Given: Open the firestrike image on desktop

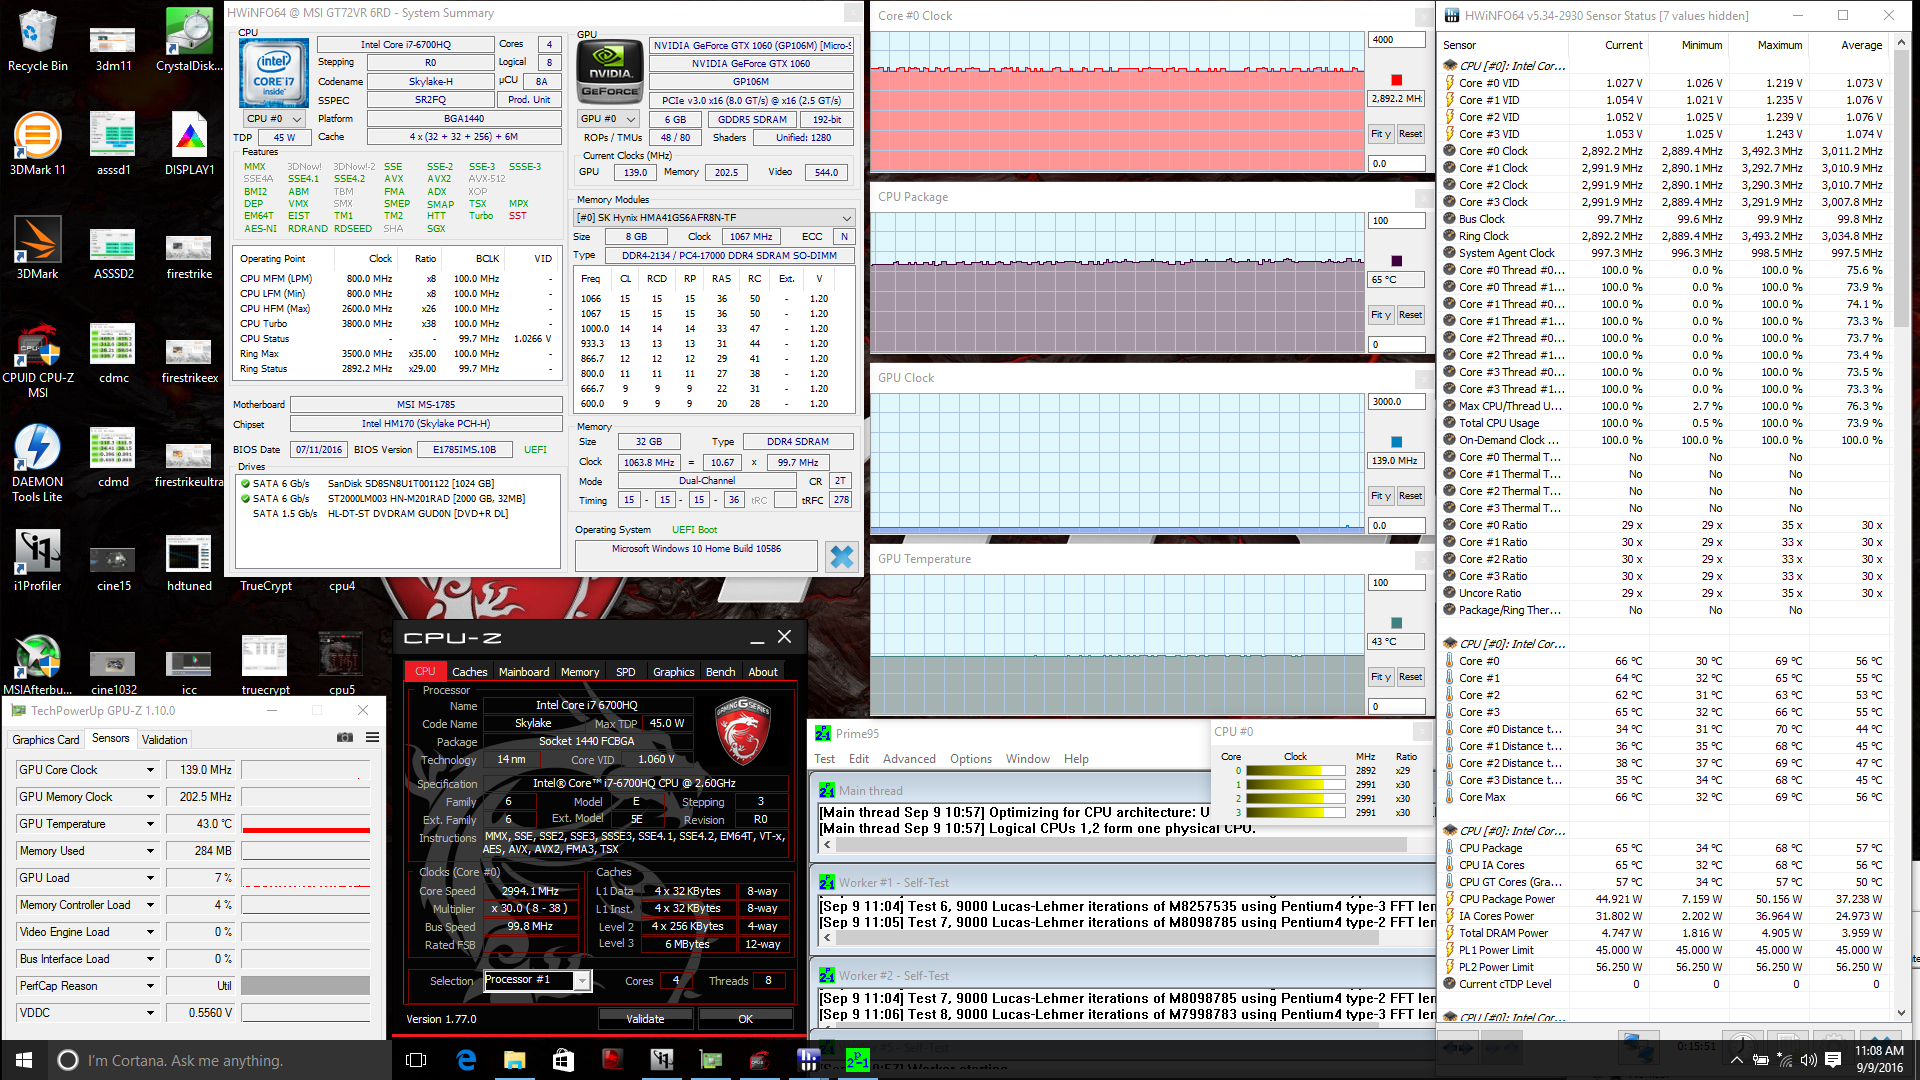Looking at the screenshot, I should pos(189,255).
